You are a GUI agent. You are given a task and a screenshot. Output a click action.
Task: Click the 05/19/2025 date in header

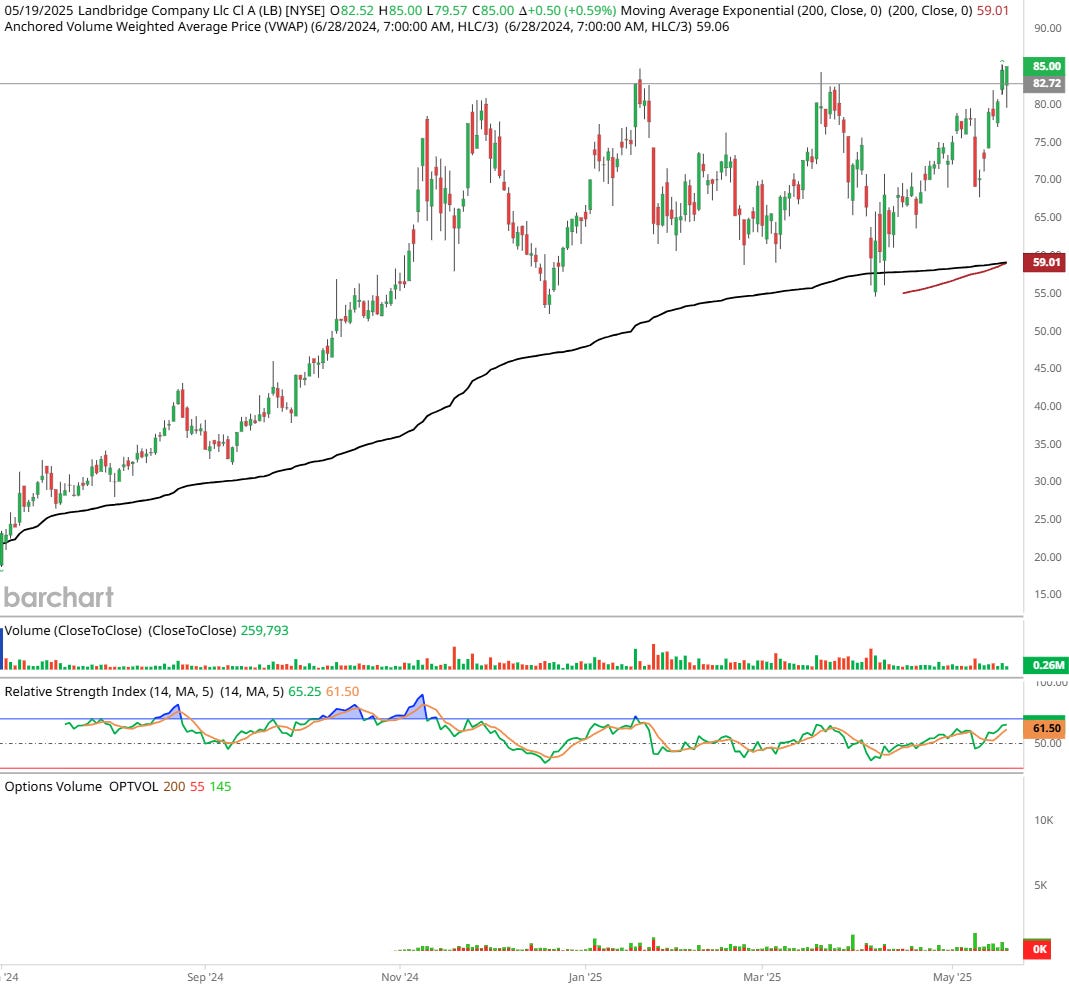coord(39,11)
